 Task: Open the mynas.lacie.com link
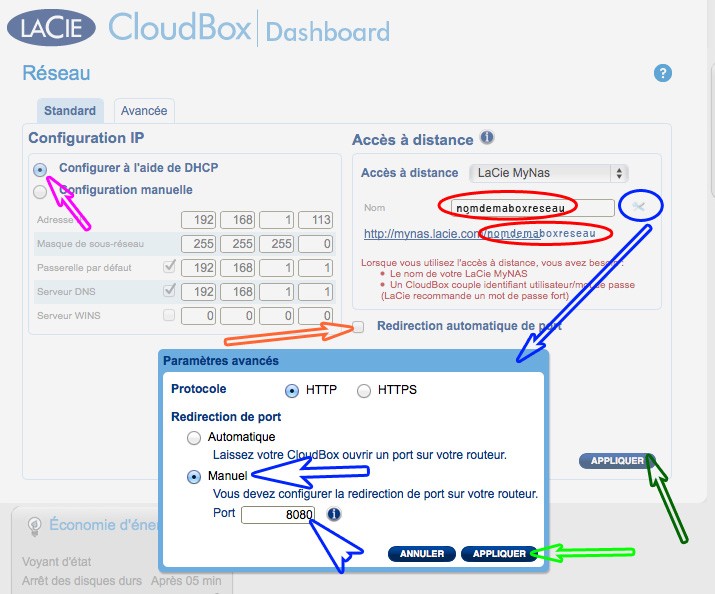tap(479, 233)
